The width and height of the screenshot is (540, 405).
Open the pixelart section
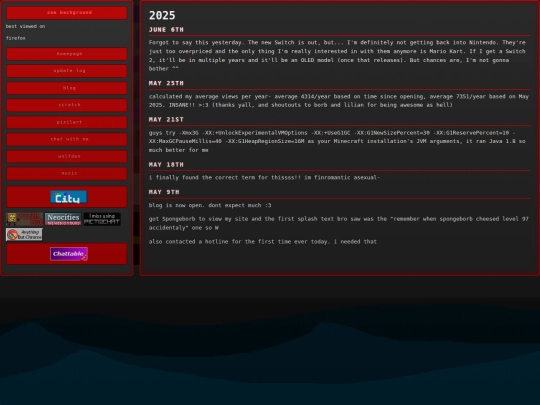[x=67, y=122]
